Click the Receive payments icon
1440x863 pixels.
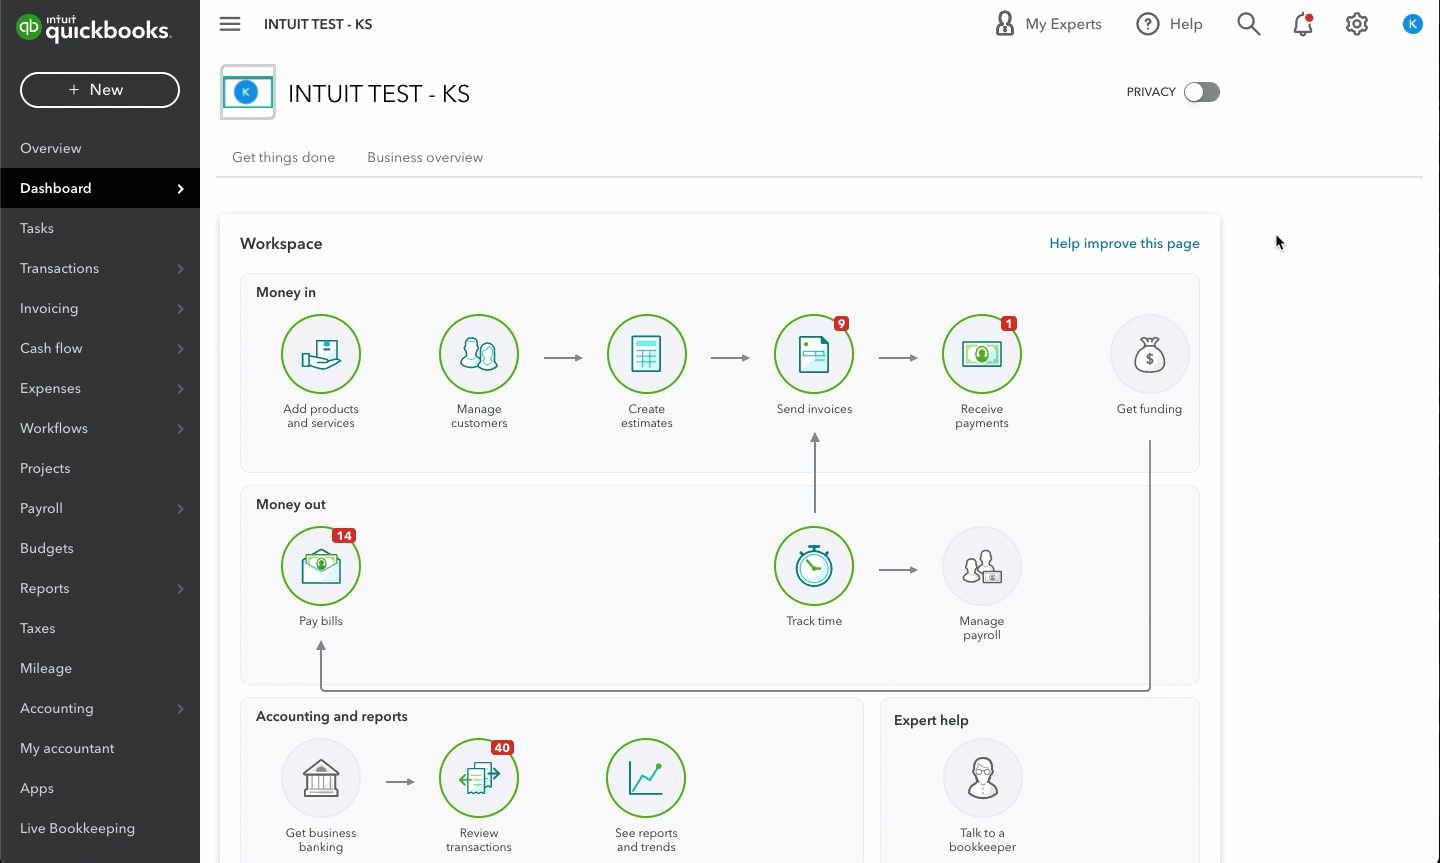click(x=981, y=355)
